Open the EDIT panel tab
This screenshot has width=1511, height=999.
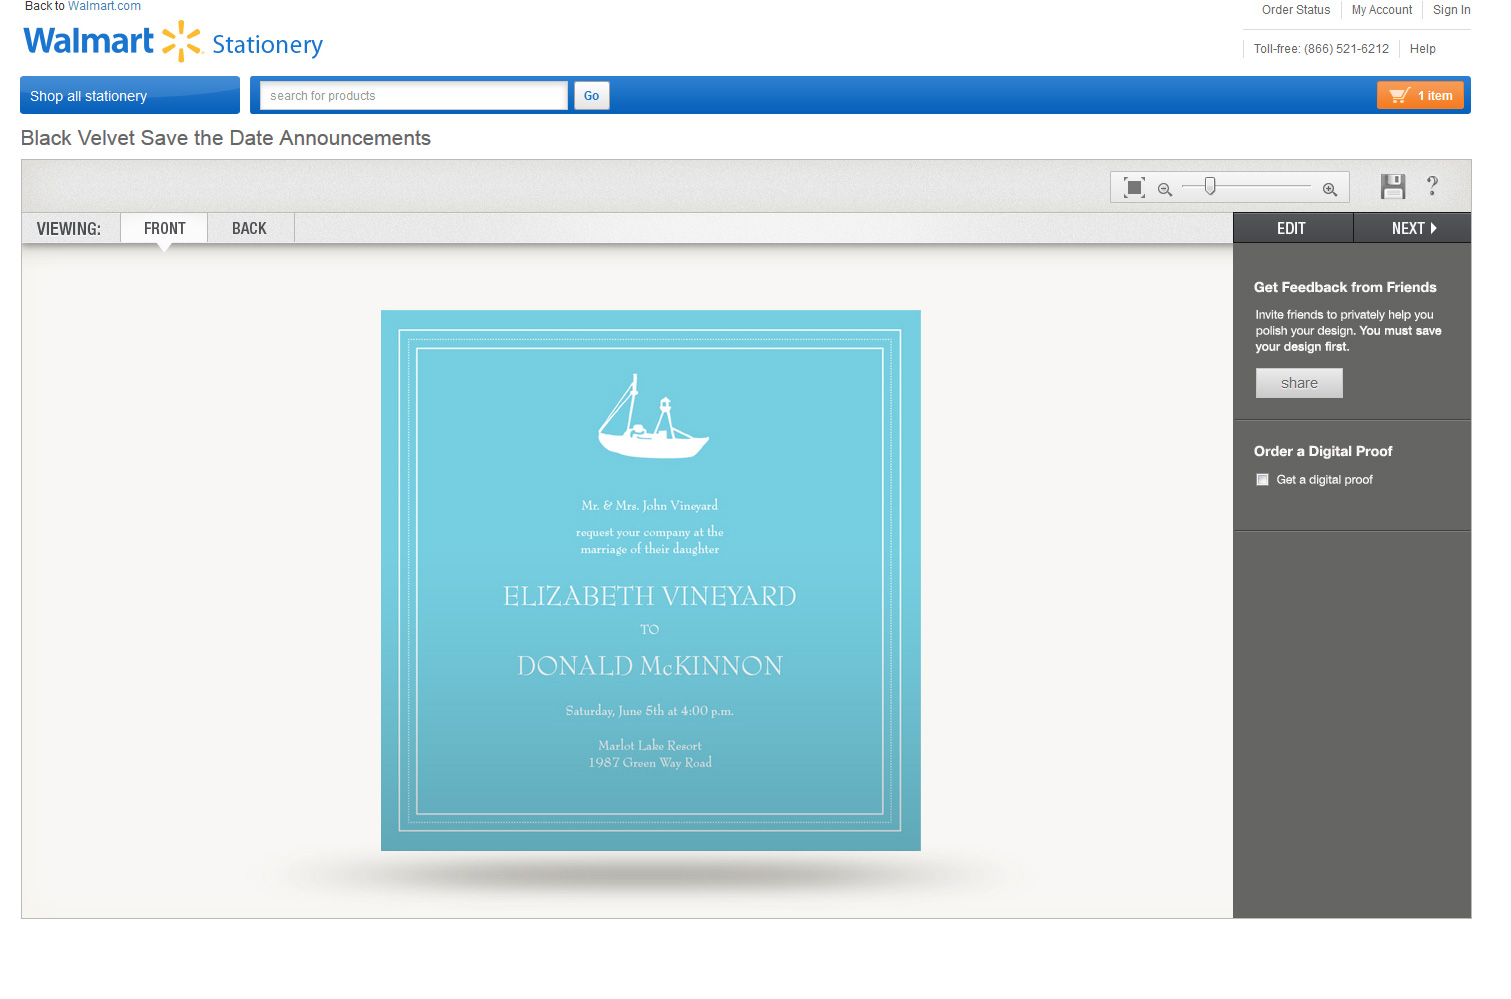[x=1291, y=229]
